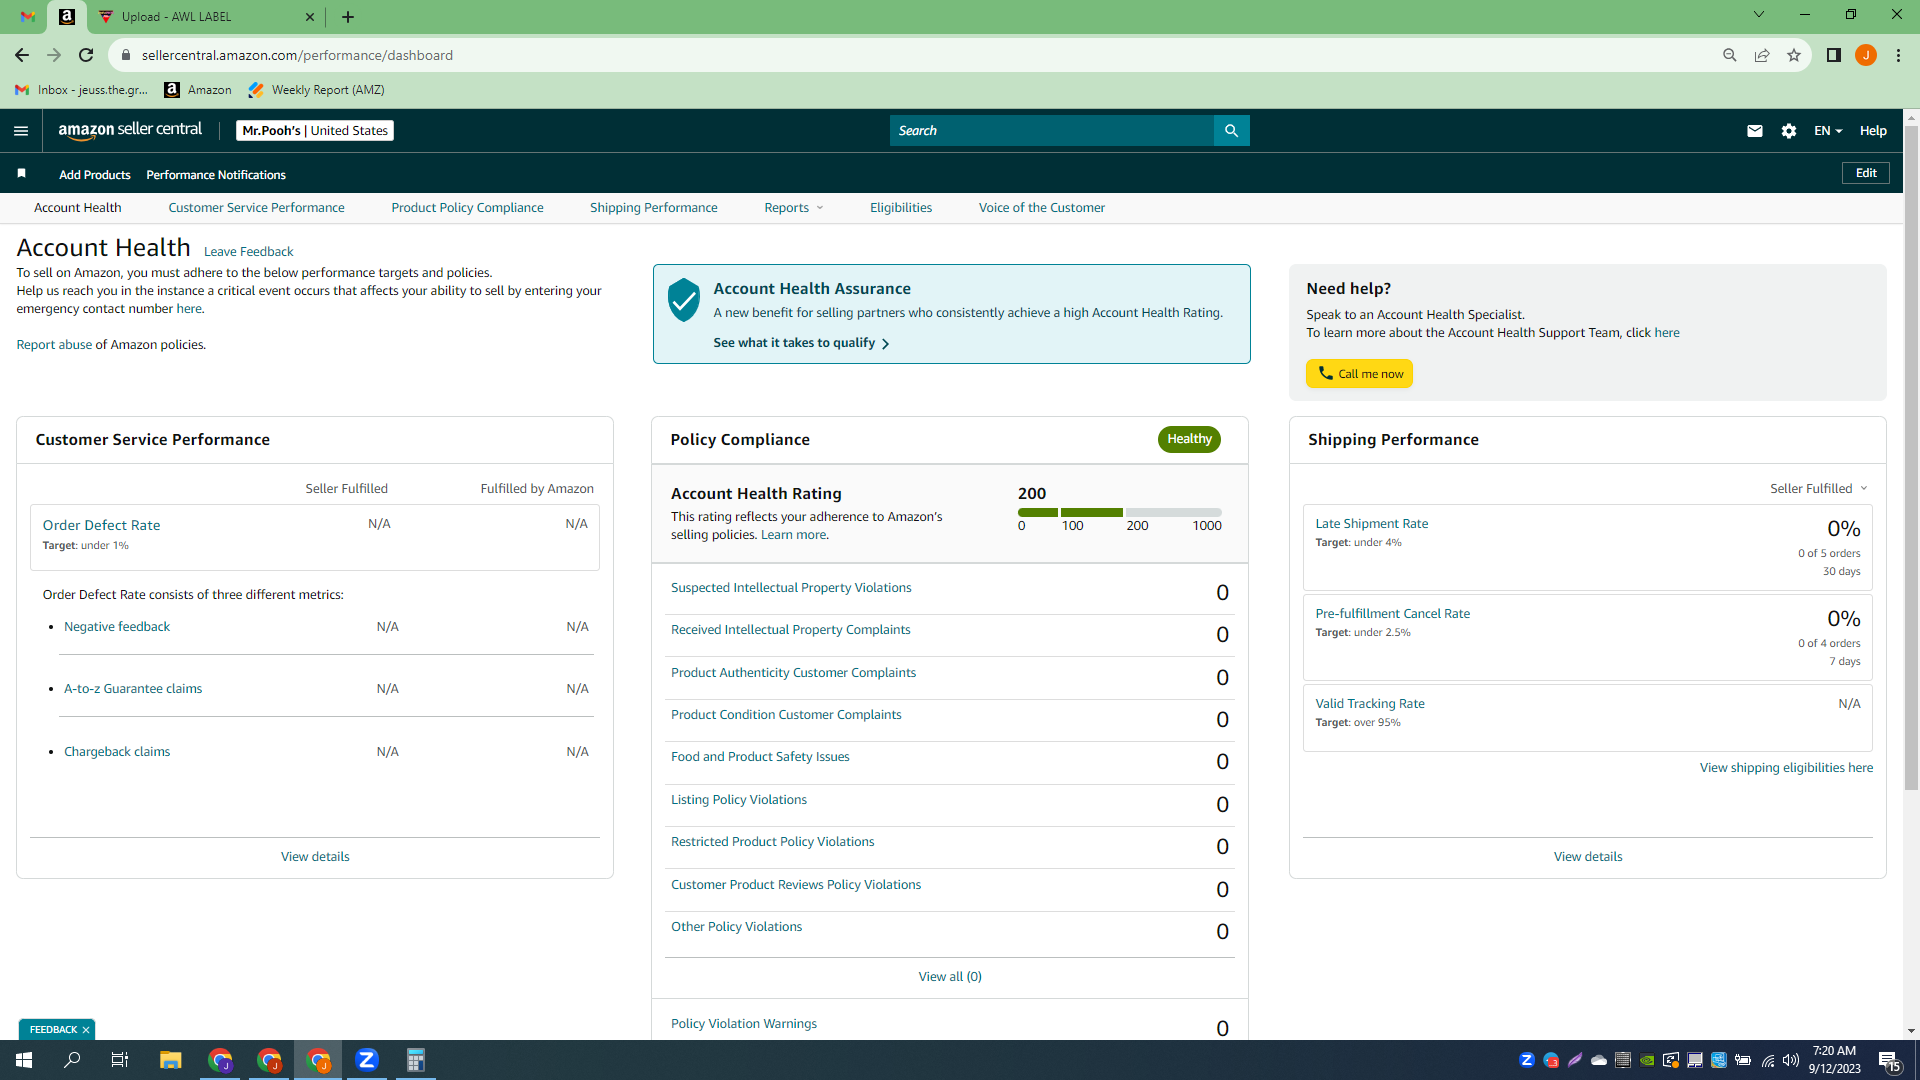Open Late Shipment Rate metric
This screenshot has height=1080, width=1920.
pyautogui.click(x=1371, y=524)
